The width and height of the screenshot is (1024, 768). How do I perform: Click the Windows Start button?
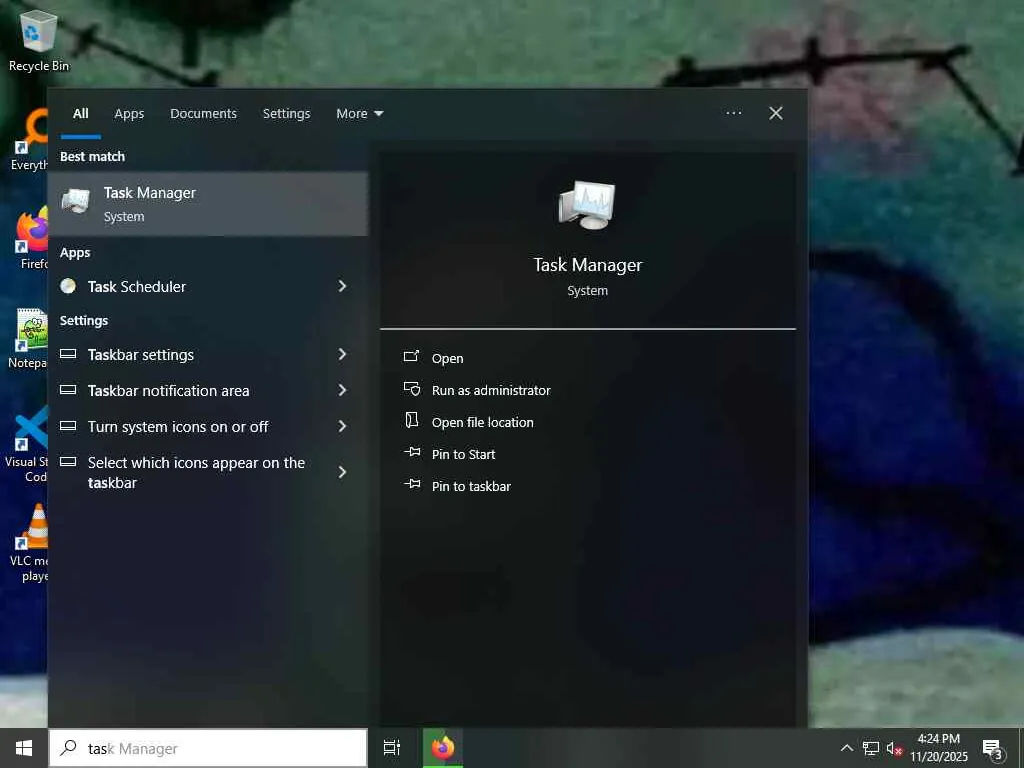(24, 748)
